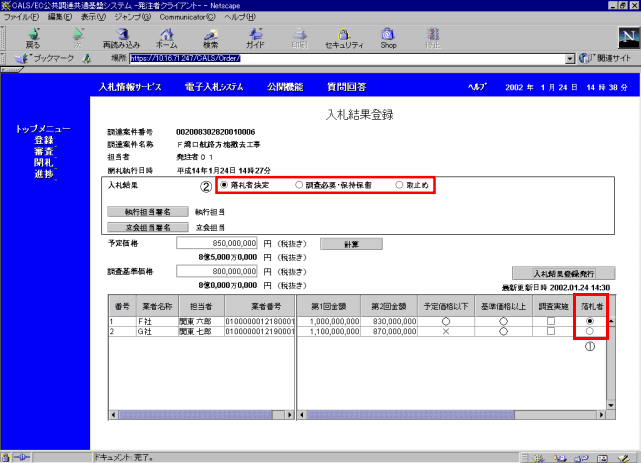Open Newsgroups icon in status bar component tray
The height and width of the screenshot is (463, 641).
[581, 458]
